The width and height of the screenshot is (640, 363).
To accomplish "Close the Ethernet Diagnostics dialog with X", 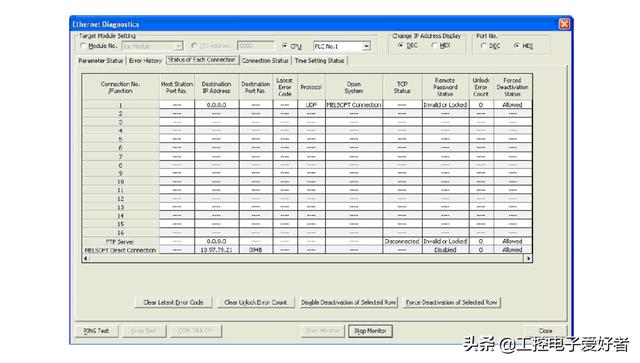I will [564, 24].
